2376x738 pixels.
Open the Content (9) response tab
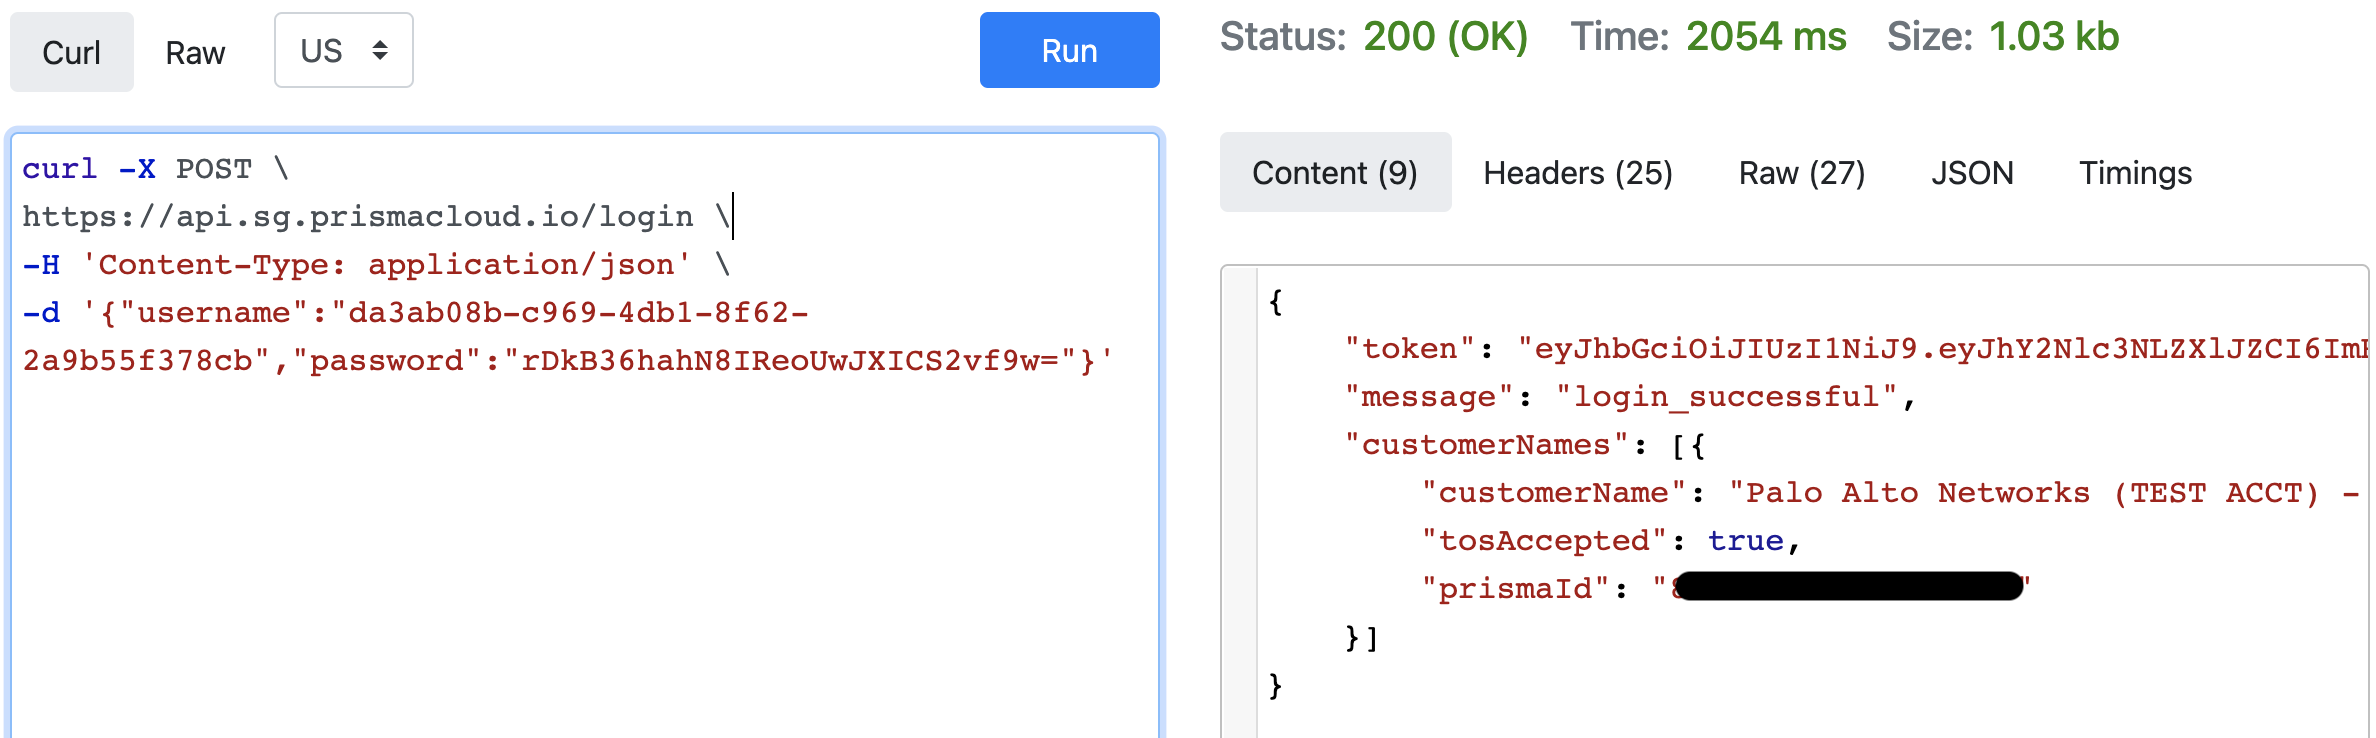[1334, 173]
